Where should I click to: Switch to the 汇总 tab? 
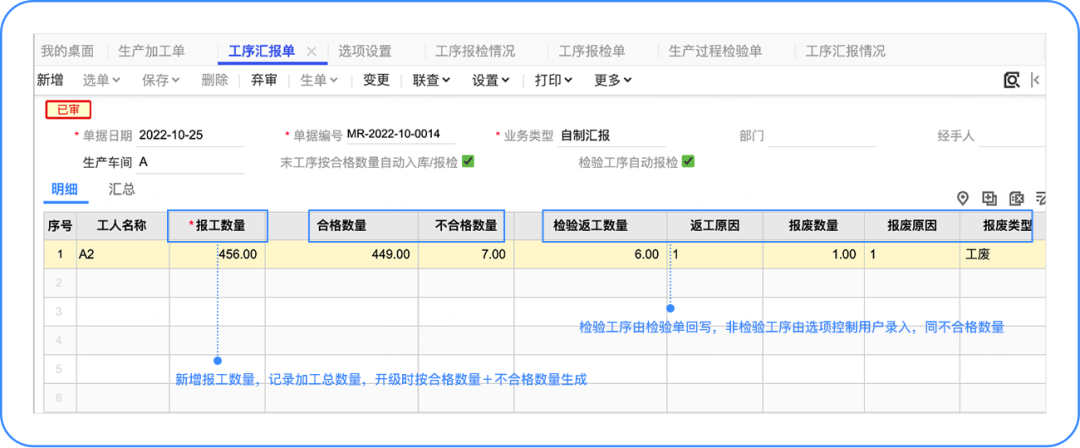tap(122, 189)
